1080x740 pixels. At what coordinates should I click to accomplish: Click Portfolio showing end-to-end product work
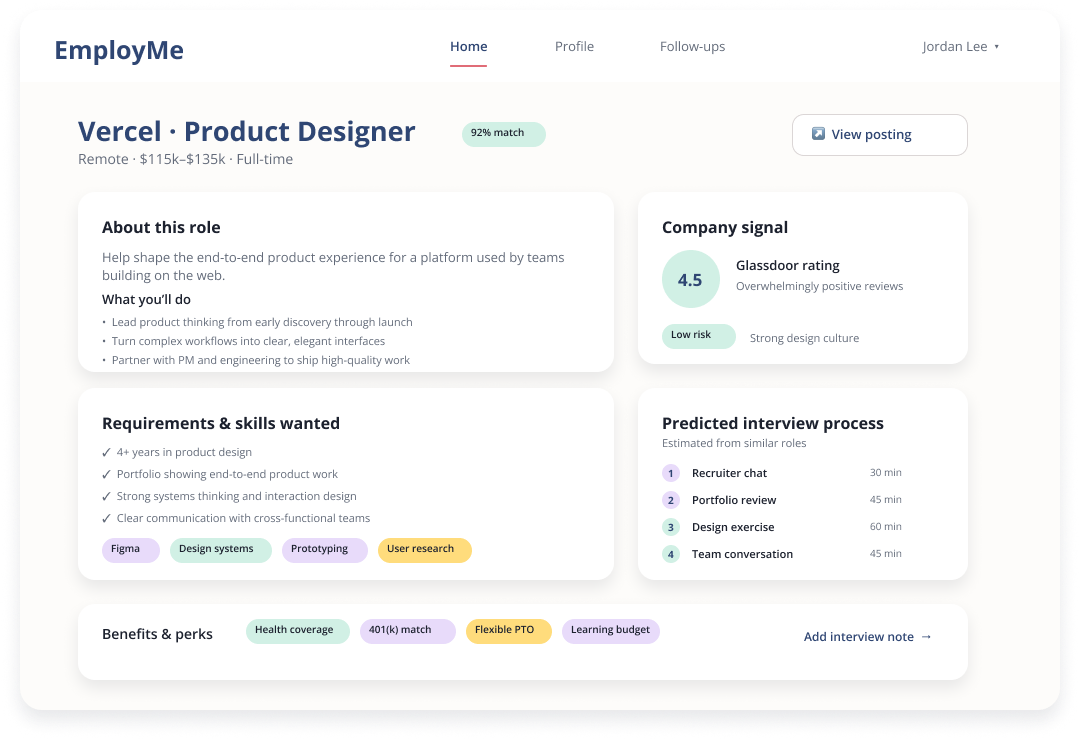[x=227, y=474]
